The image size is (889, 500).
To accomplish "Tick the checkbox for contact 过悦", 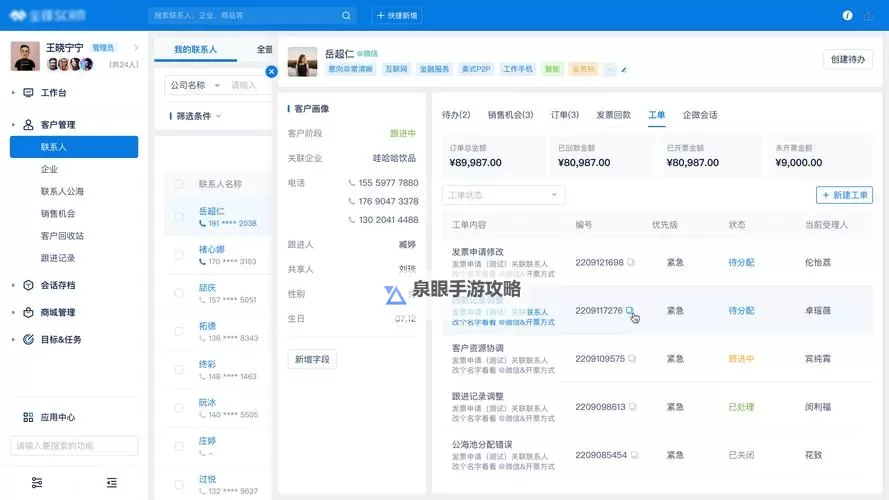I will click(x=179, y=484).
